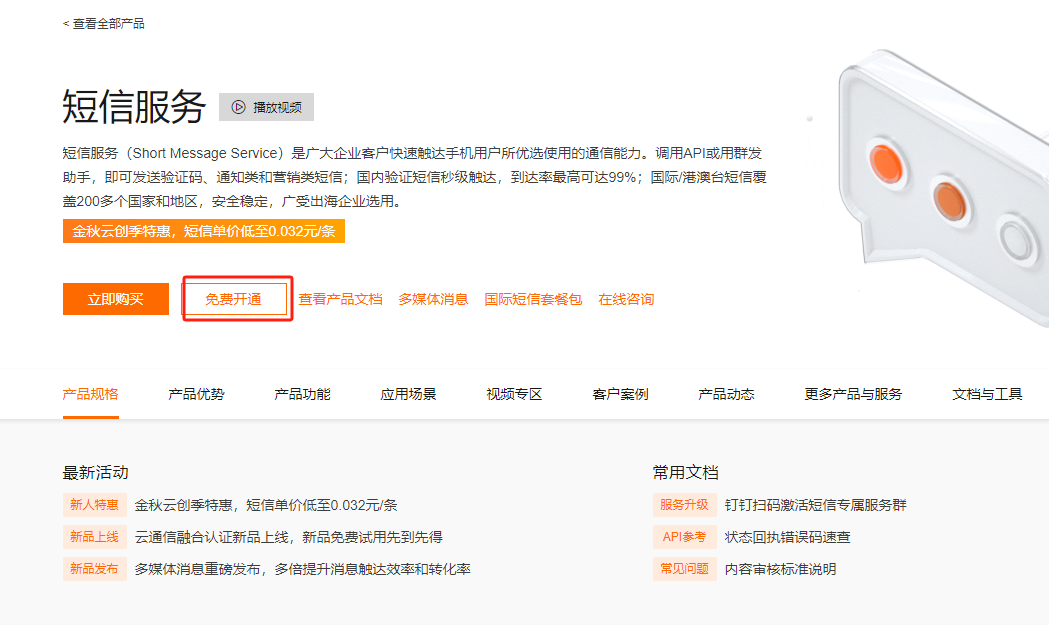1049x625 pixels.
Task: Click the 立即购买 orange button
Action: tap(115, 299)
